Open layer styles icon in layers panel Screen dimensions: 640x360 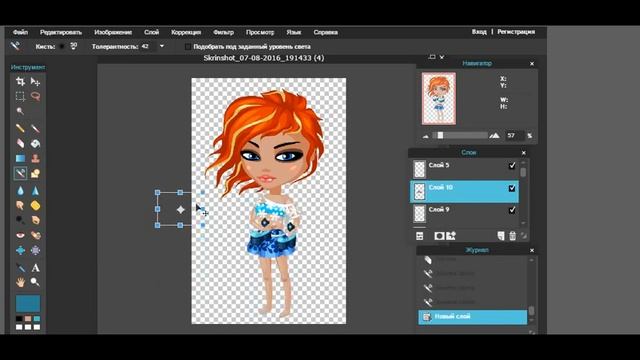pos(451,236)
